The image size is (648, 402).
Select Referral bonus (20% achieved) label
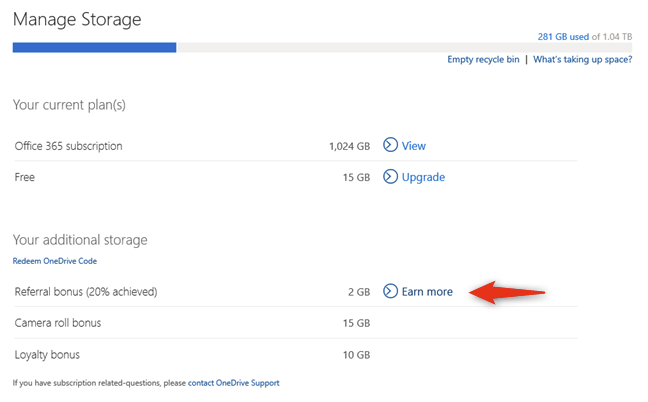(86, 292)
